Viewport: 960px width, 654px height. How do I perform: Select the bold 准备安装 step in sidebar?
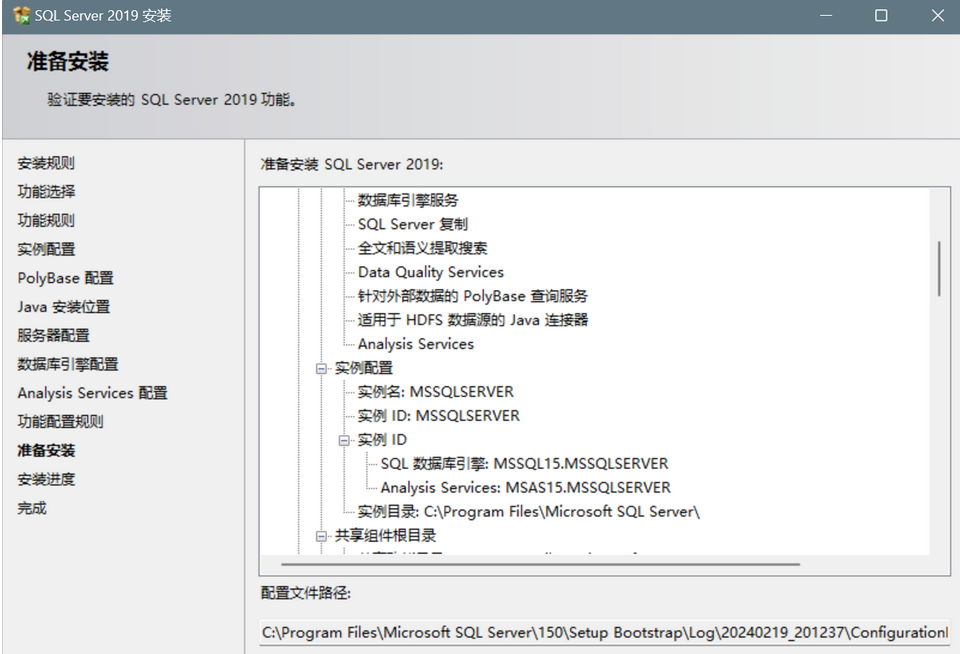(46, 451)
